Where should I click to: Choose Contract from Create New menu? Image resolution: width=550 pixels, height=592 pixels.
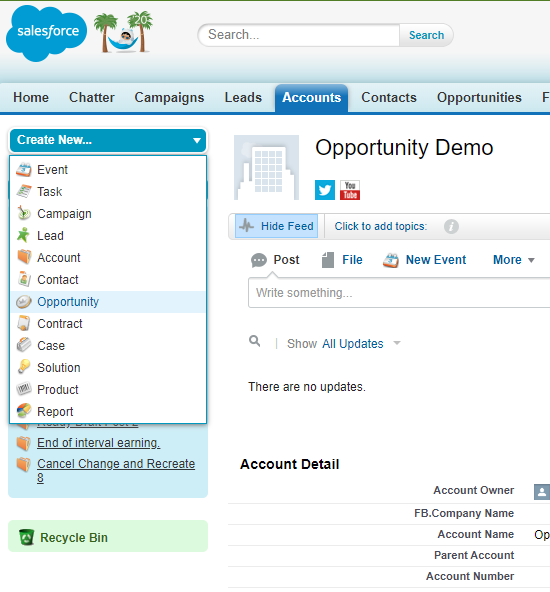[x=108, y=324]
